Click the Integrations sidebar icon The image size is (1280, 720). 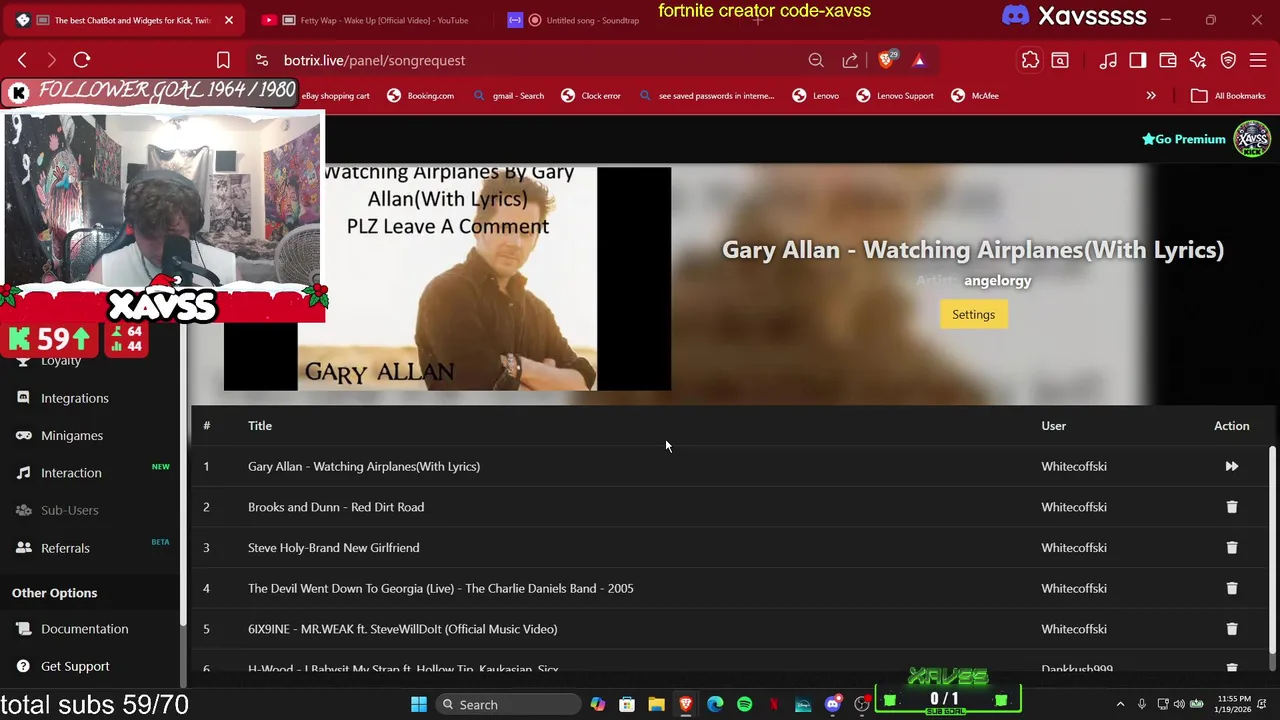tap(23, 398)
